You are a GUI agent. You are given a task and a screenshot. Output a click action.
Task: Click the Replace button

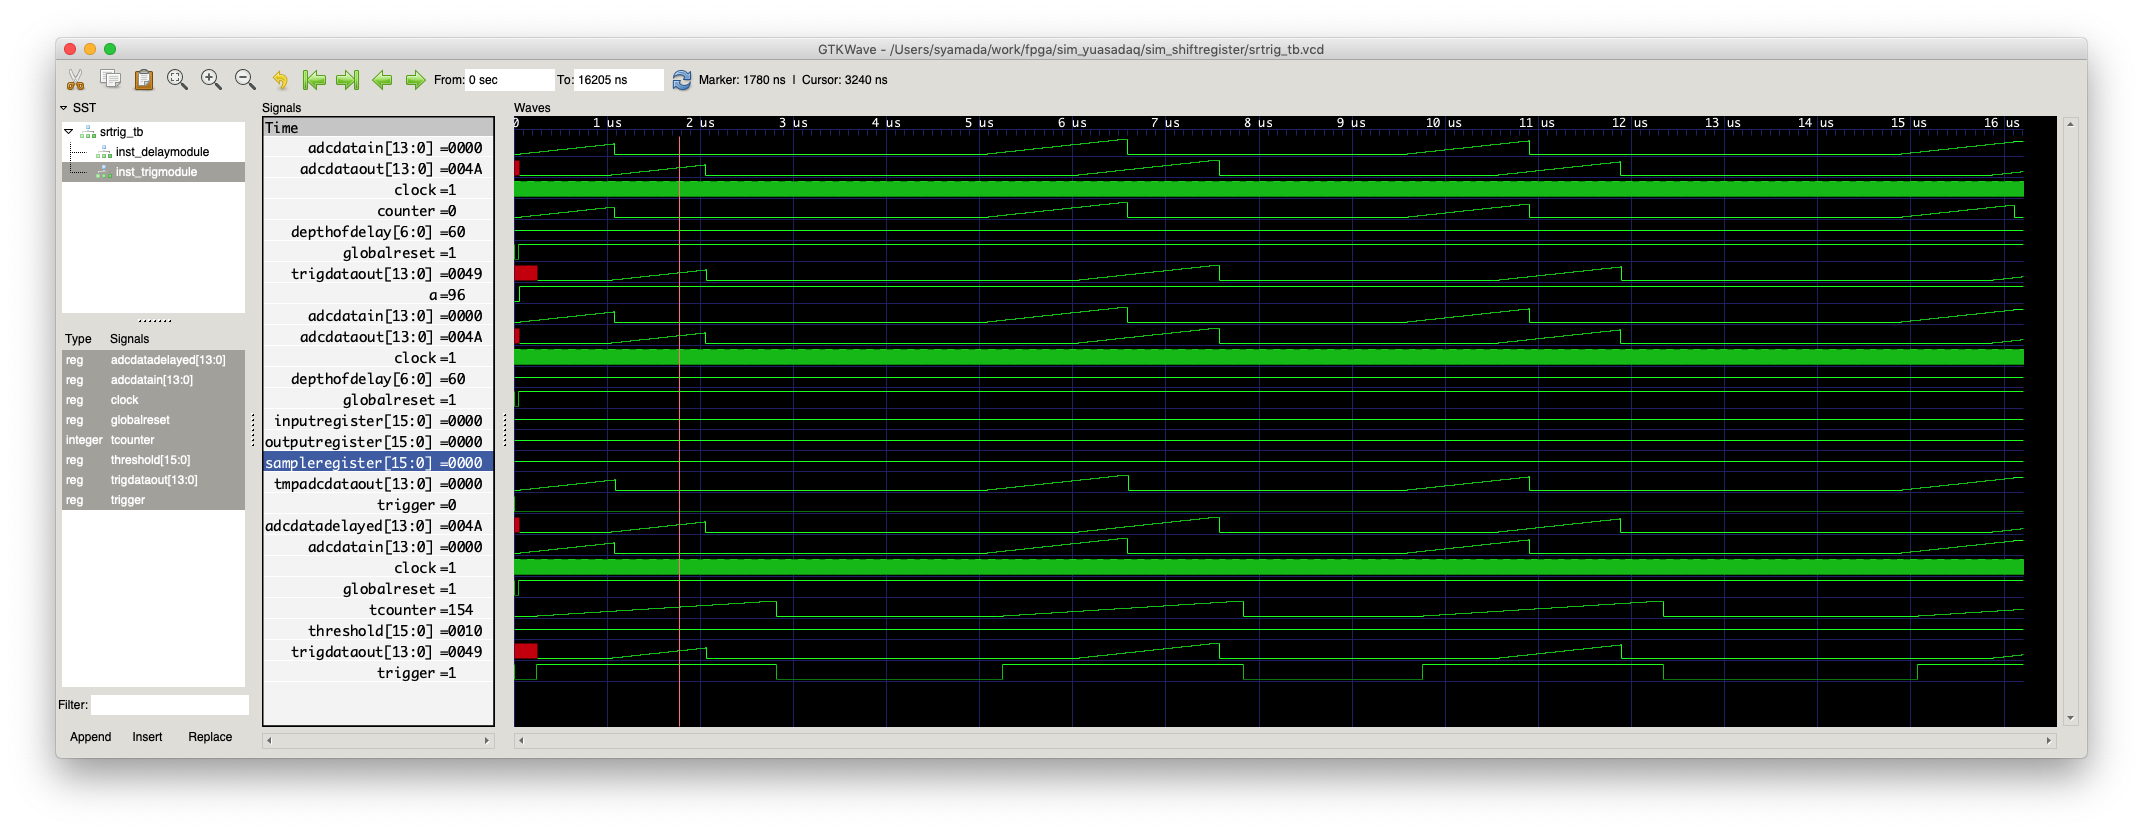pyautogui.click(x=210, y=737)
